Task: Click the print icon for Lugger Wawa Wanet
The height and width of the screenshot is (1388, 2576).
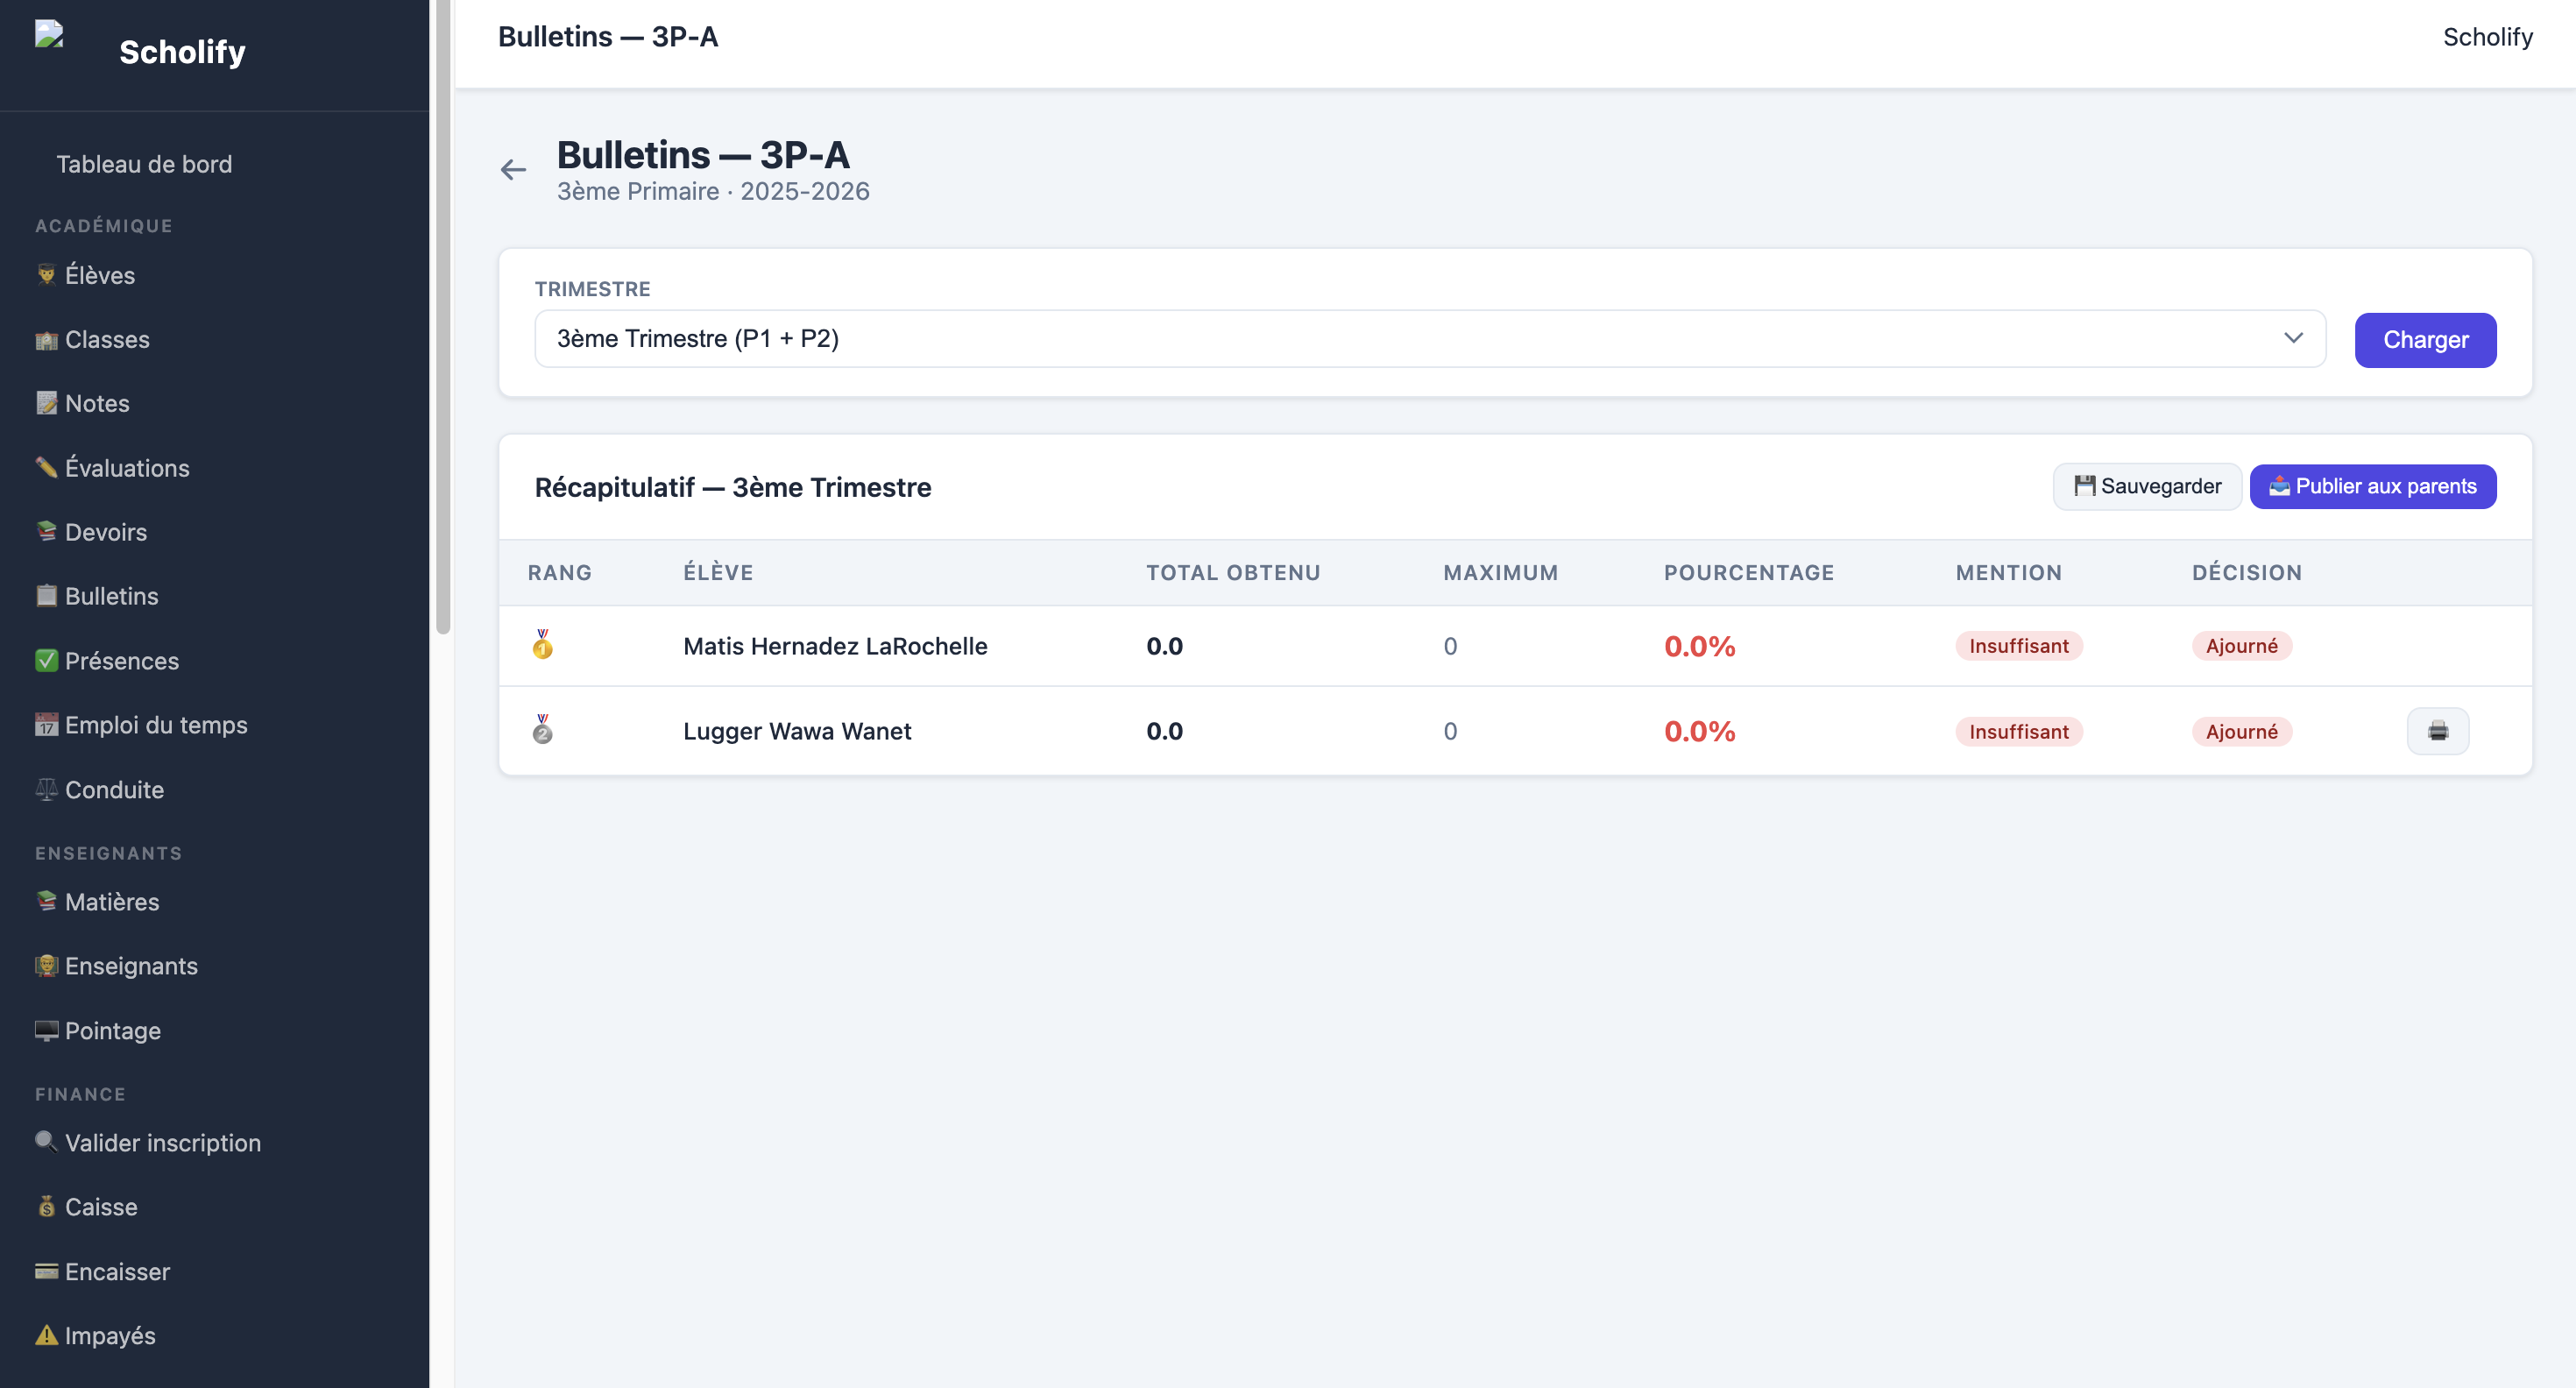Action: [x=2437, y=731]
